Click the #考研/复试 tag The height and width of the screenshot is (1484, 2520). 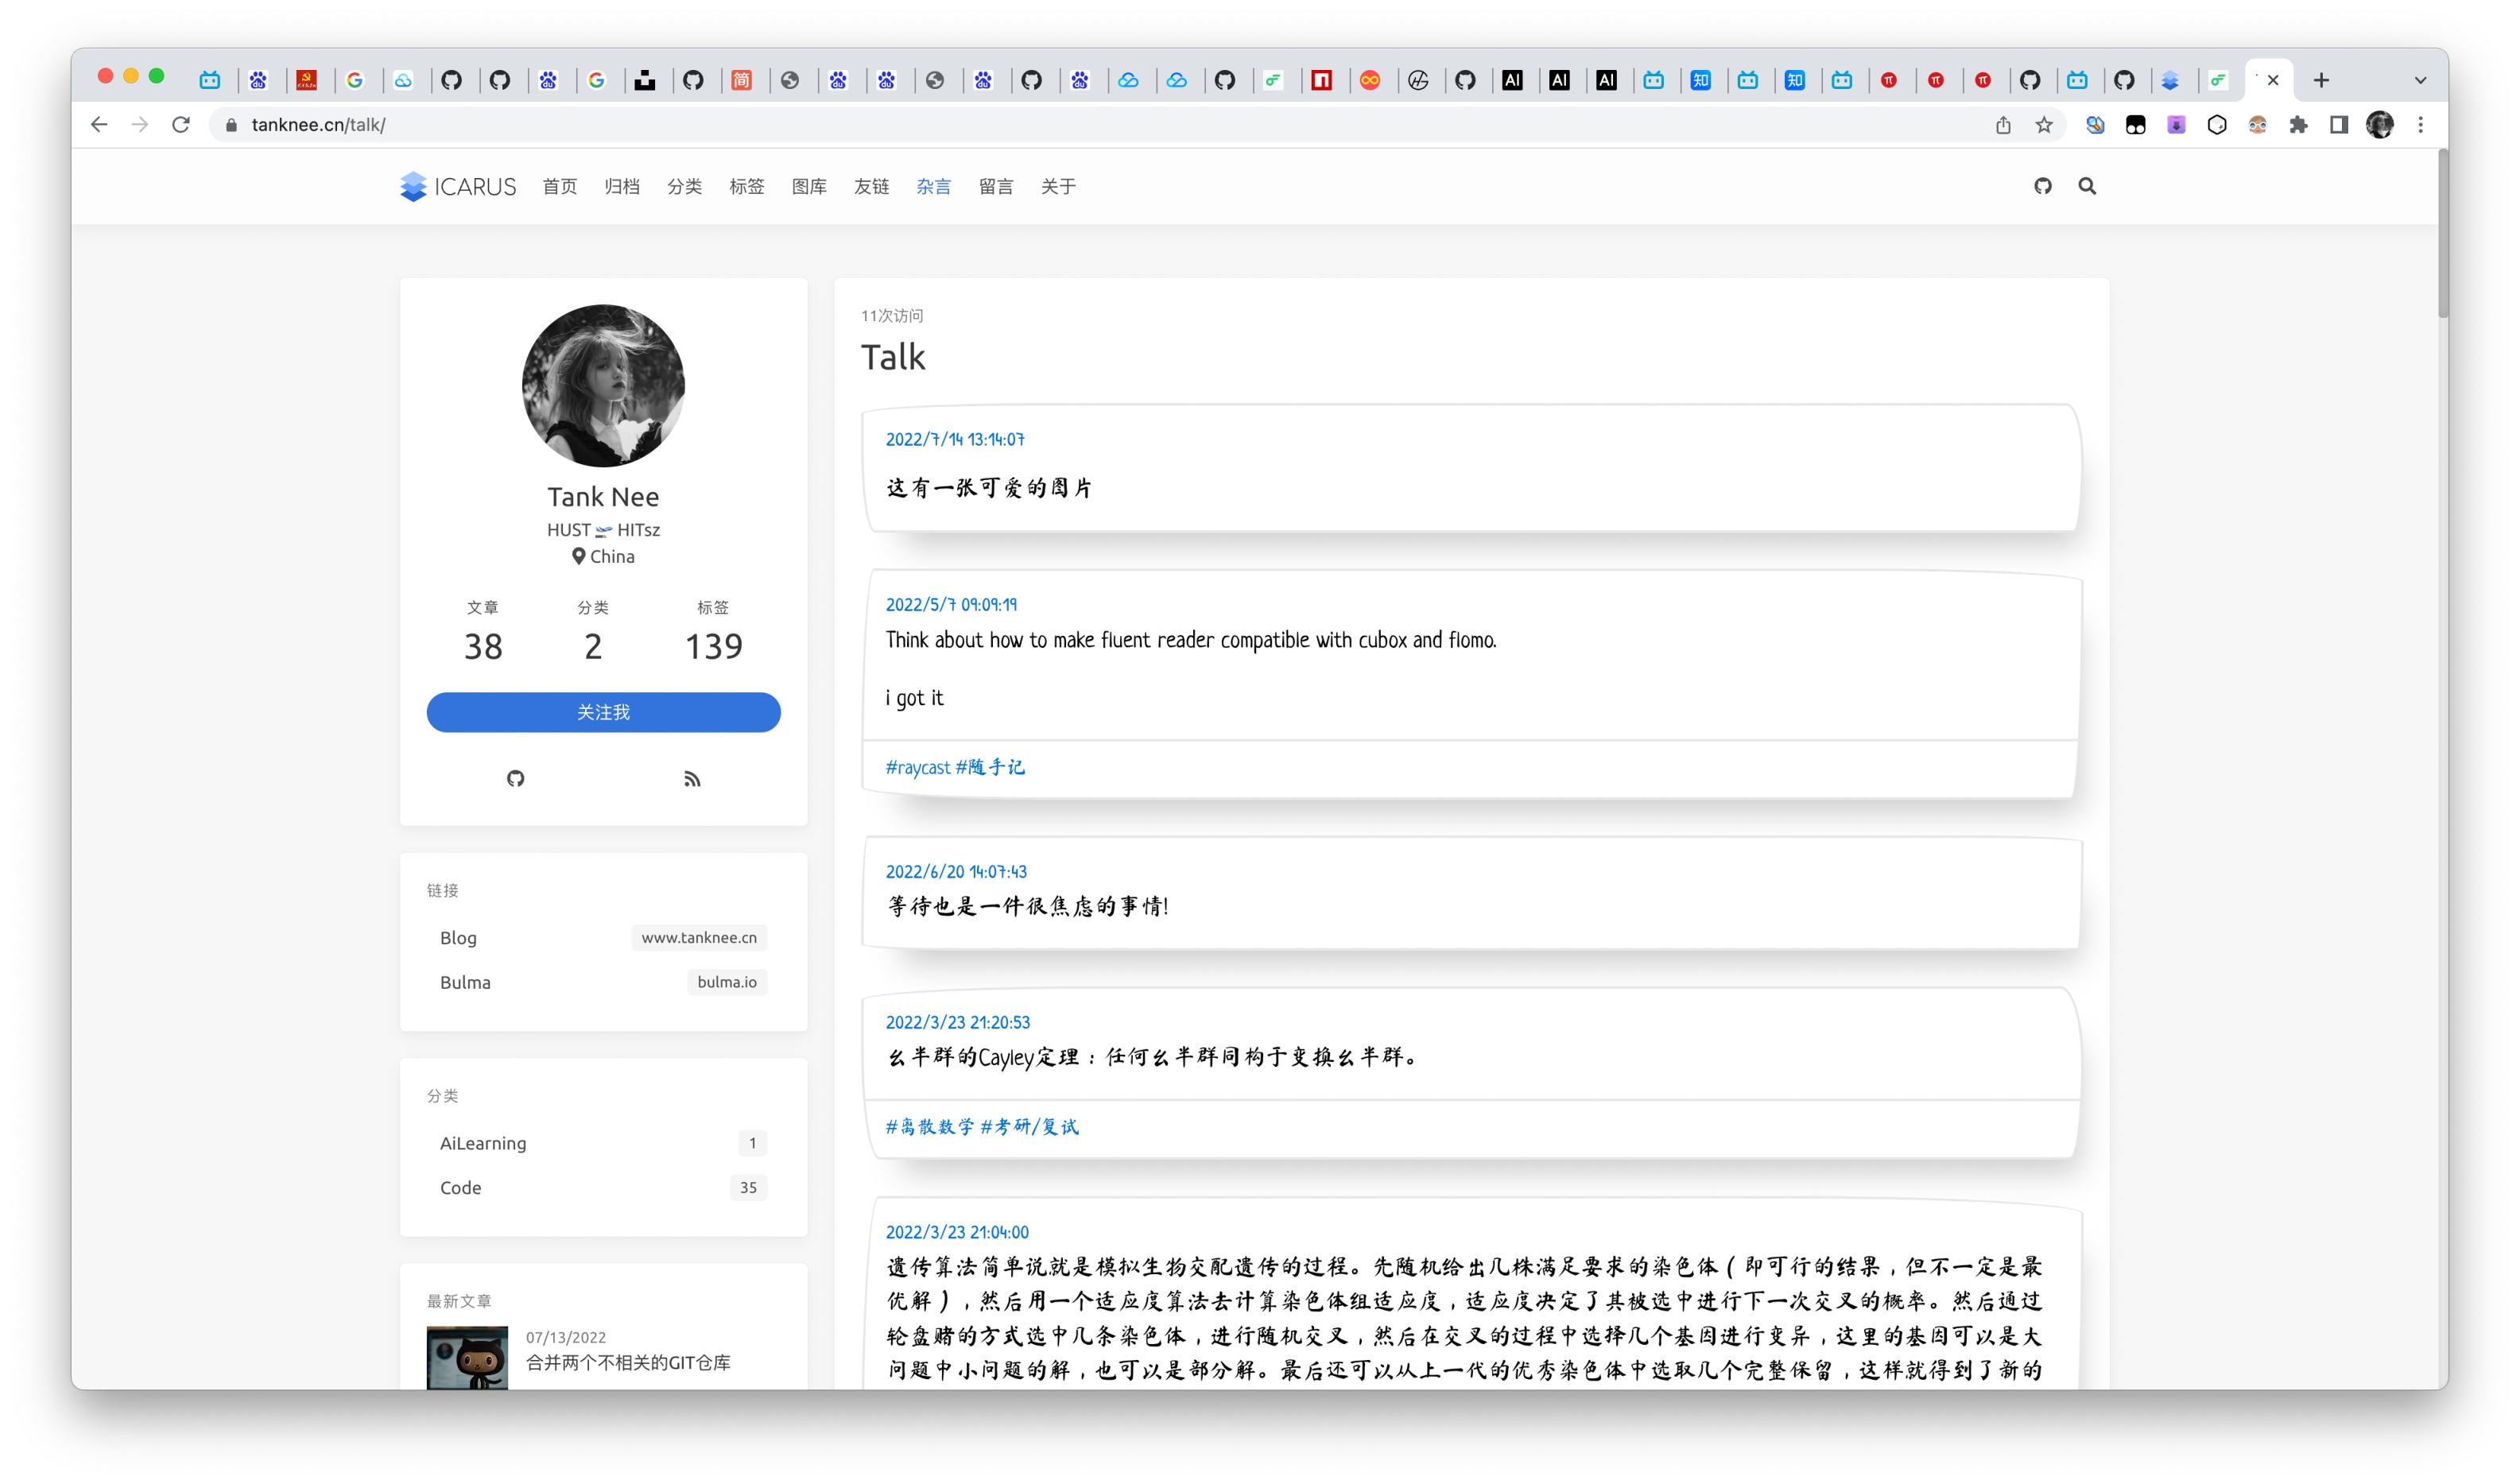(1030, 1127)
